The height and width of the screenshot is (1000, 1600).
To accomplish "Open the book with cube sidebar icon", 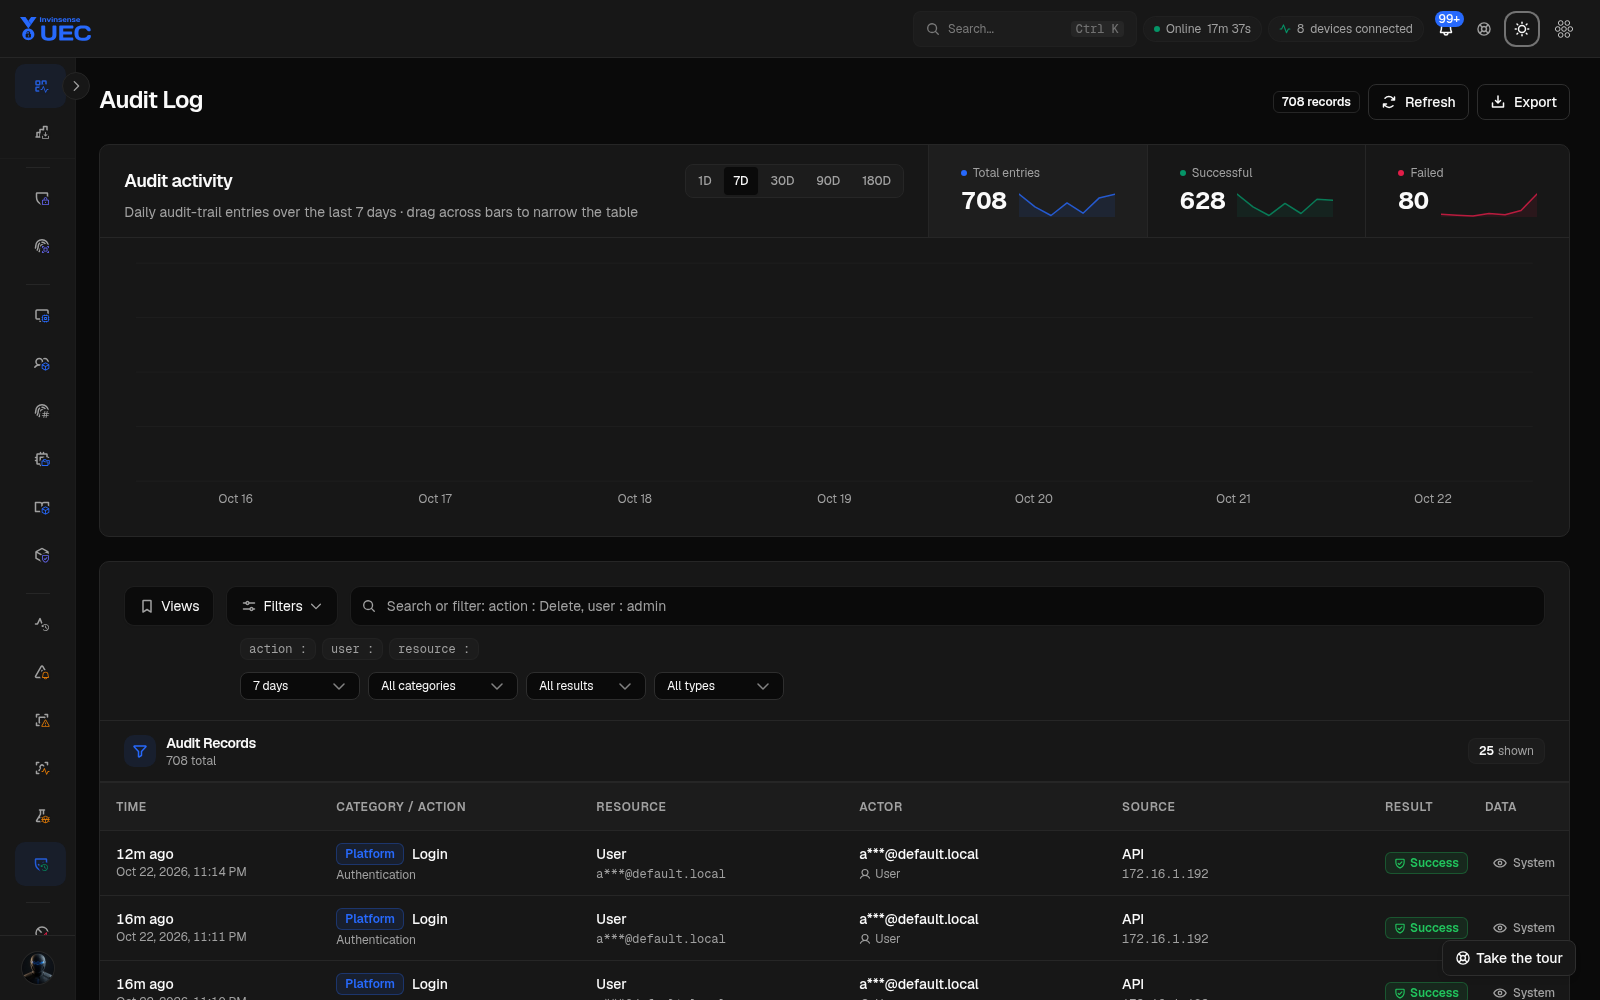I will pos(41,507).
